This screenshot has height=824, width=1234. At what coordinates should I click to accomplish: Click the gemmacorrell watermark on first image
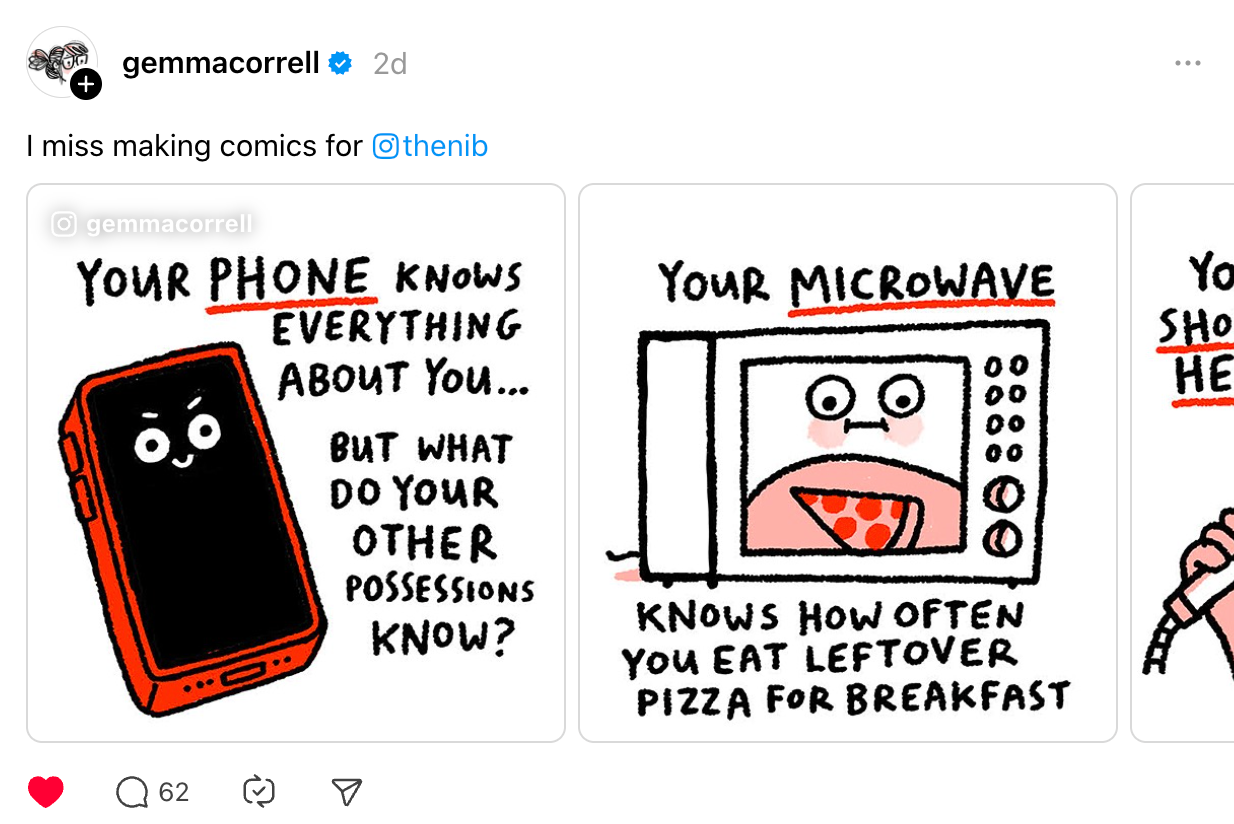click(152, 224)
